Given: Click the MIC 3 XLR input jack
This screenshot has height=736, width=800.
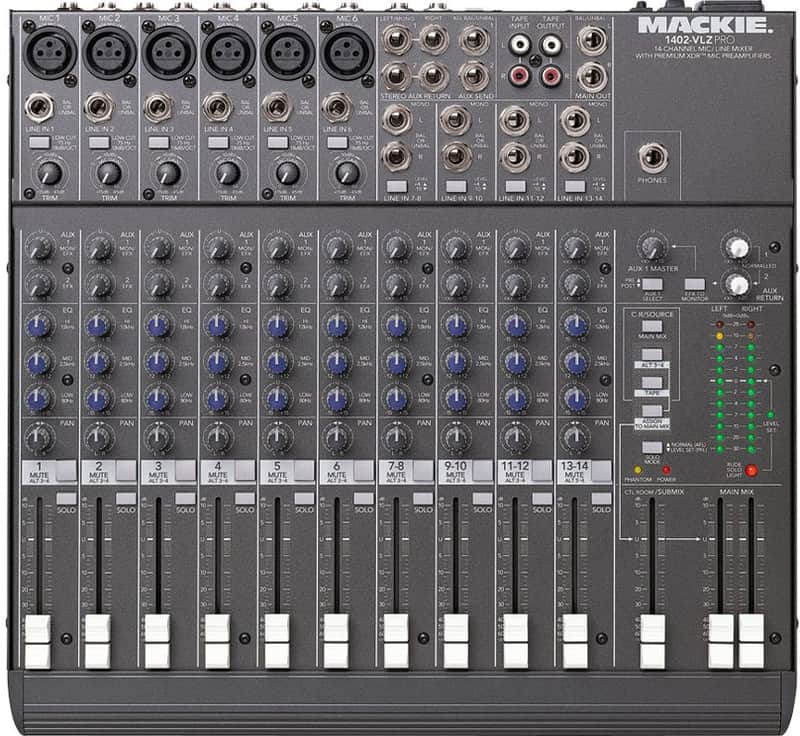Looking at the screenshot, I should click(169, 53).
